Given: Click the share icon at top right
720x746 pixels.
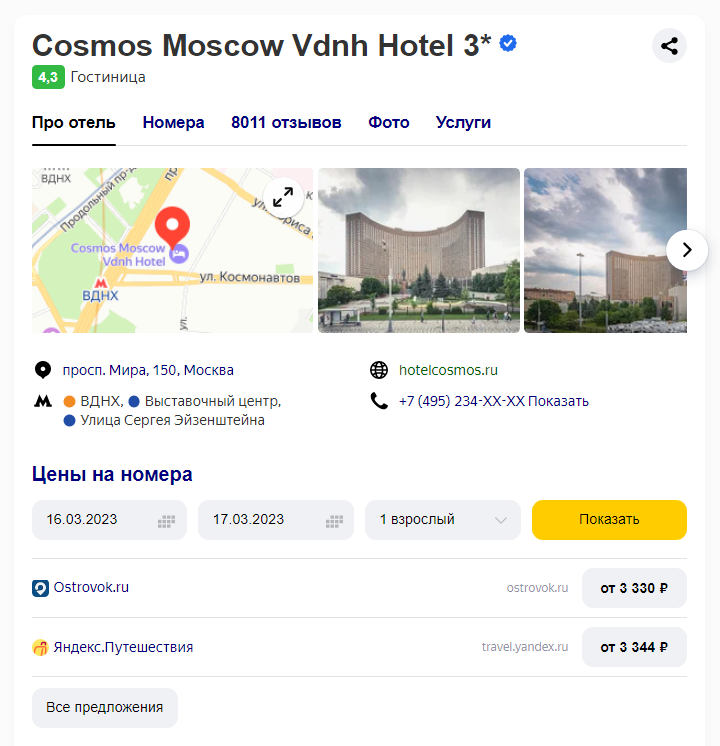Looking at the screenshot, I should click(x=669, y=46).
